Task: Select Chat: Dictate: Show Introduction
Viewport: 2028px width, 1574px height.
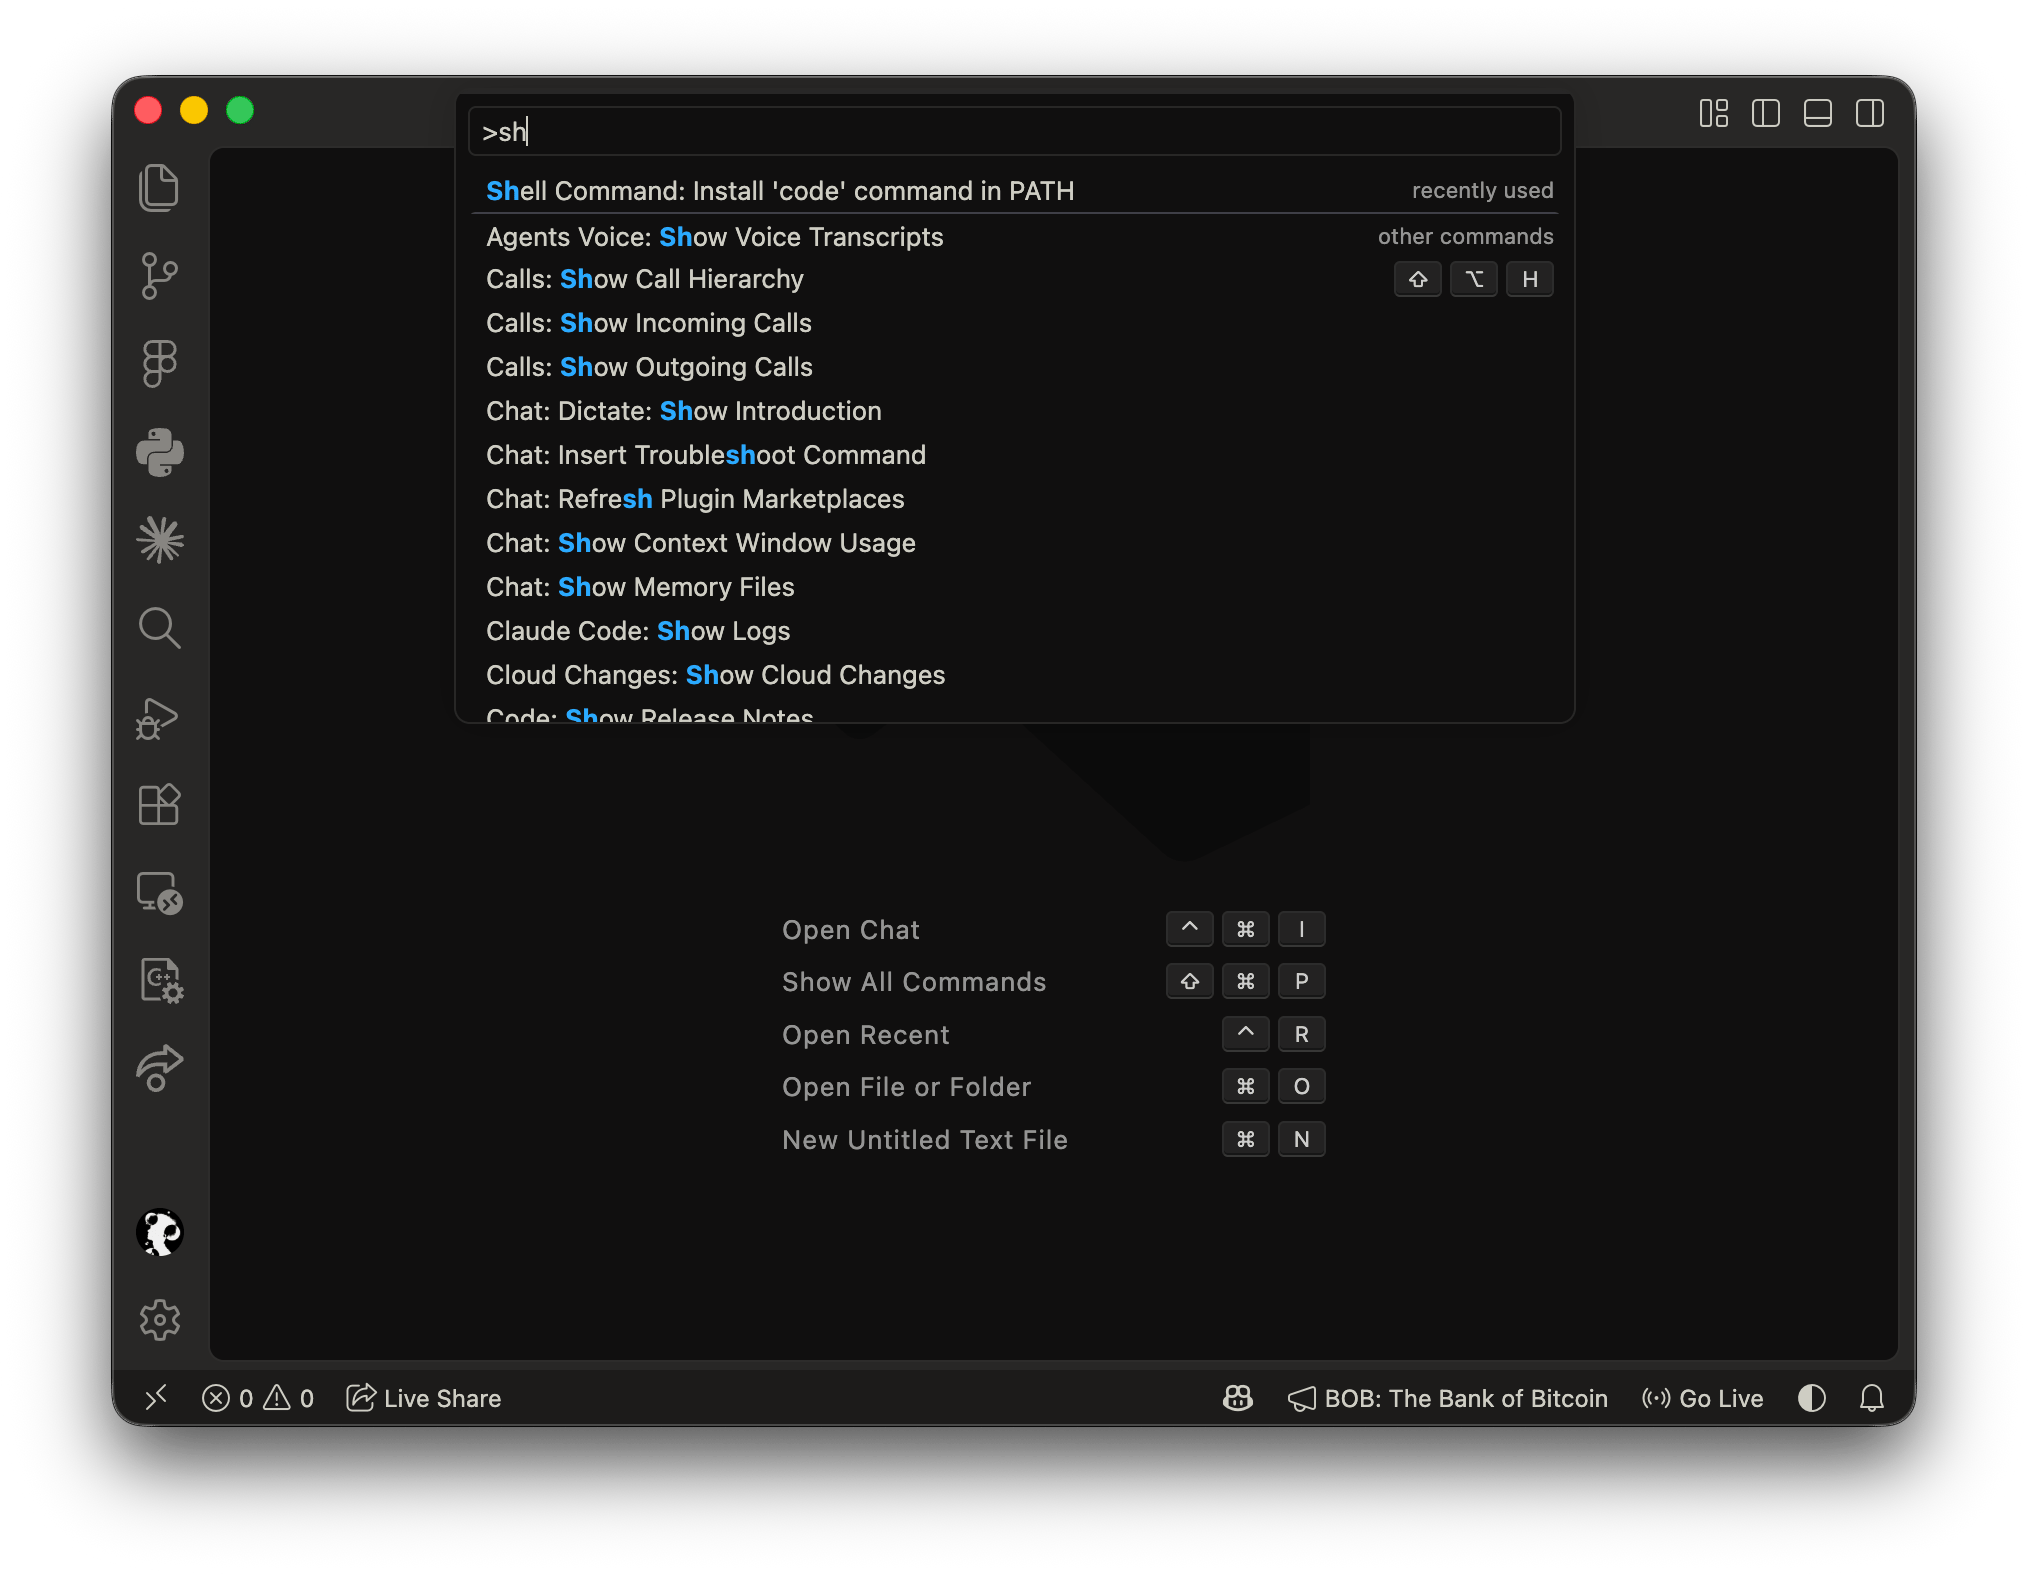Action: (1015, 411)
